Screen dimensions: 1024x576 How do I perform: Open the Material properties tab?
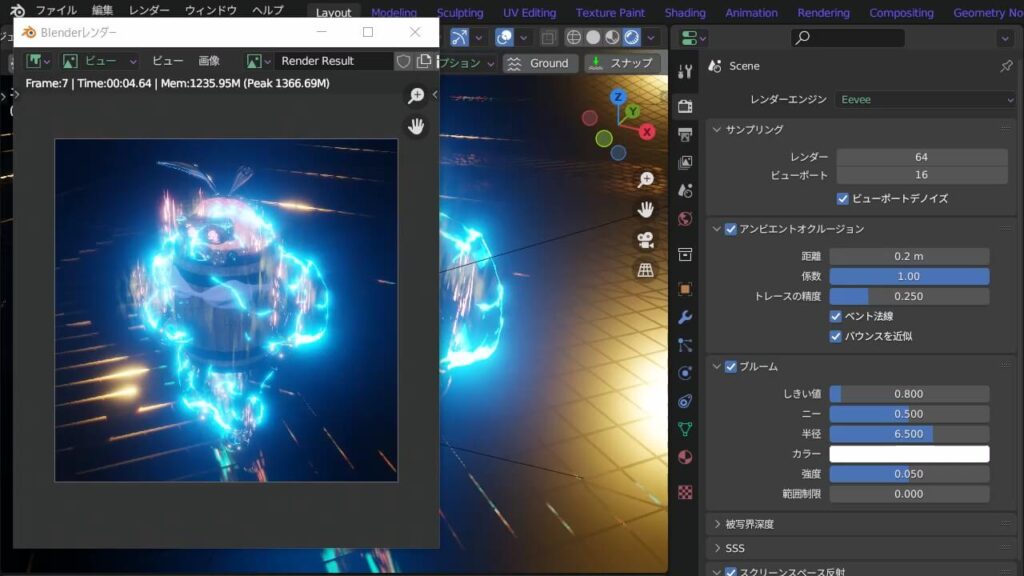pyautogui.click(x=685, y=457)
